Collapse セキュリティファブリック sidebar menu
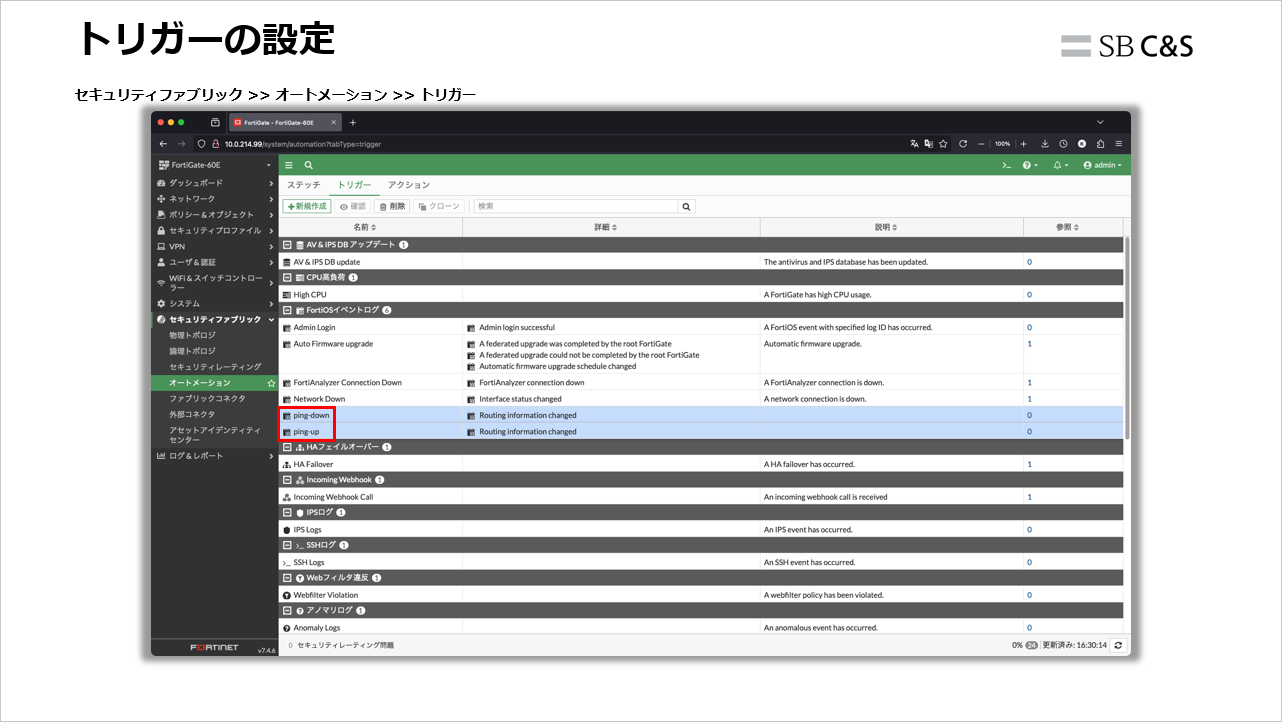Image resolution: width=1282 pixels, height=722 pixels. [214, 319]
